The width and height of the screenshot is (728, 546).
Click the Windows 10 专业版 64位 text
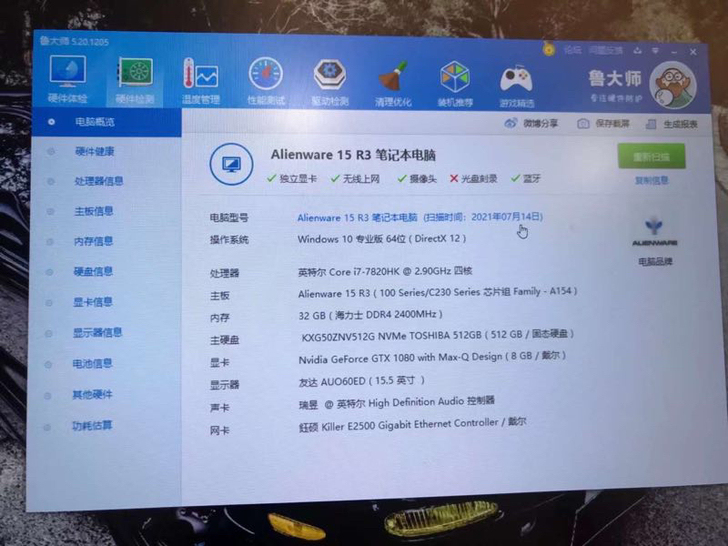pyautogui.click(x=382, y=239)
